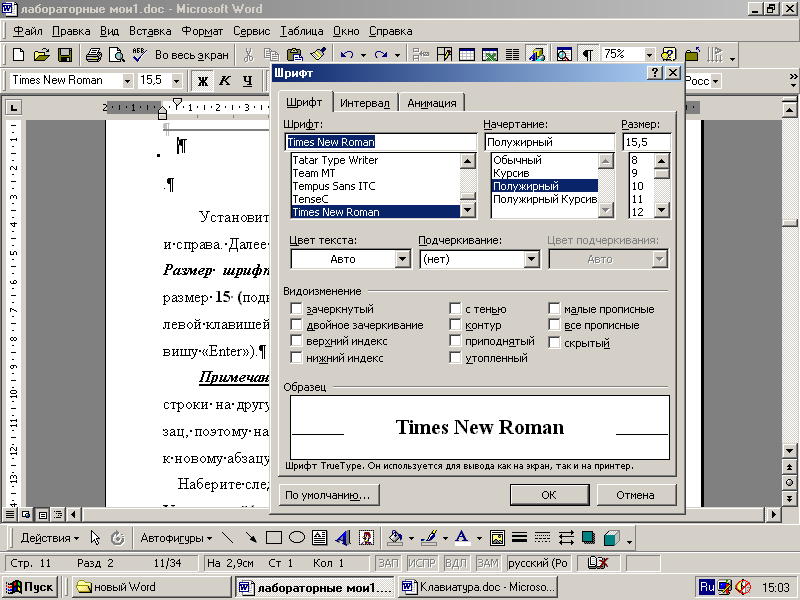800x600 pixels.
Task: Check the контур option
Action: 455,325
